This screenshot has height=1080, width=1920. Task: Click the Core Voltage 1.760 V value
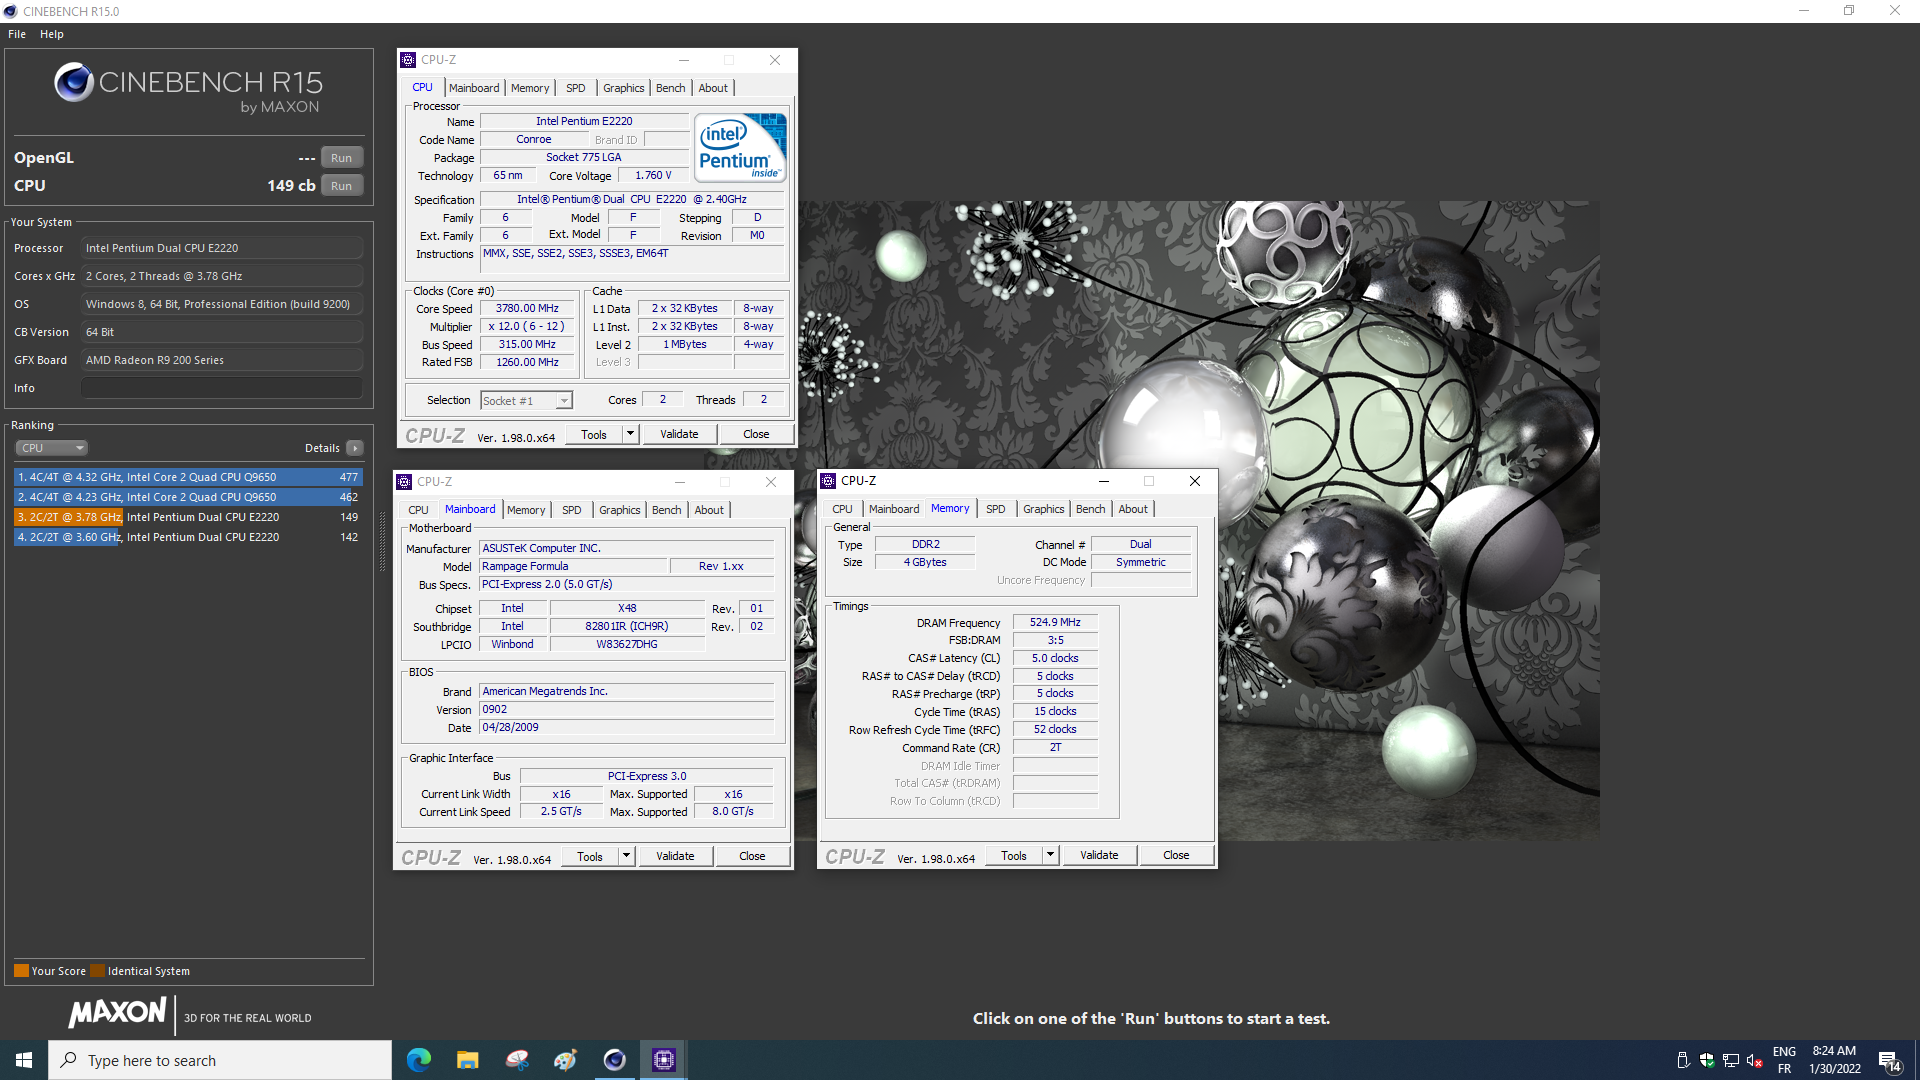[653, 175]
